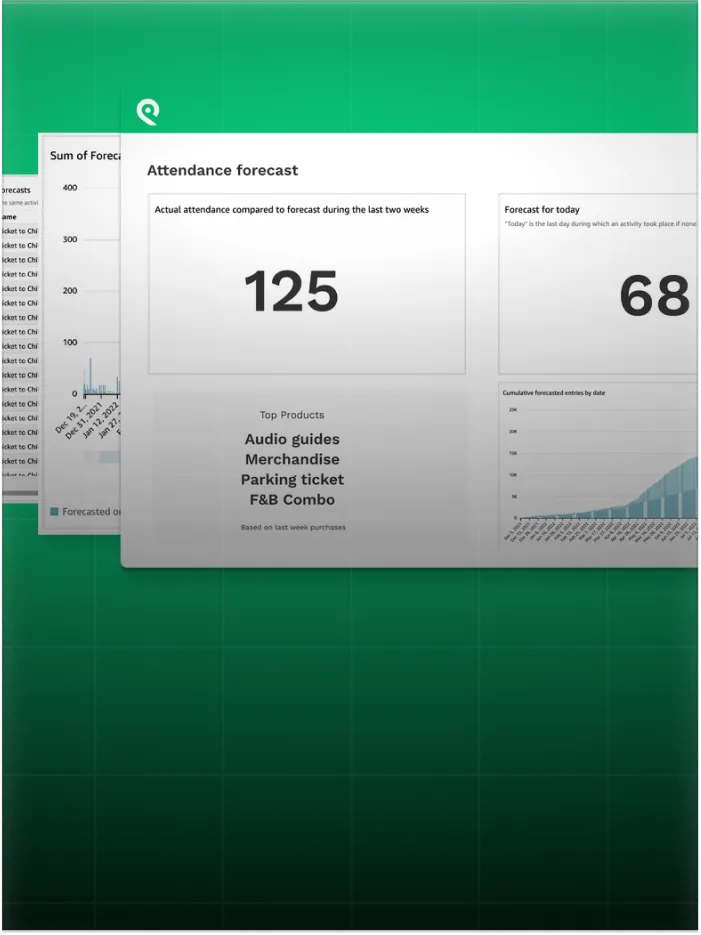Click the 300 y-axis label in back chart
Image resolution: width=701 pixels, height=935 pixels.
(70, 239)
